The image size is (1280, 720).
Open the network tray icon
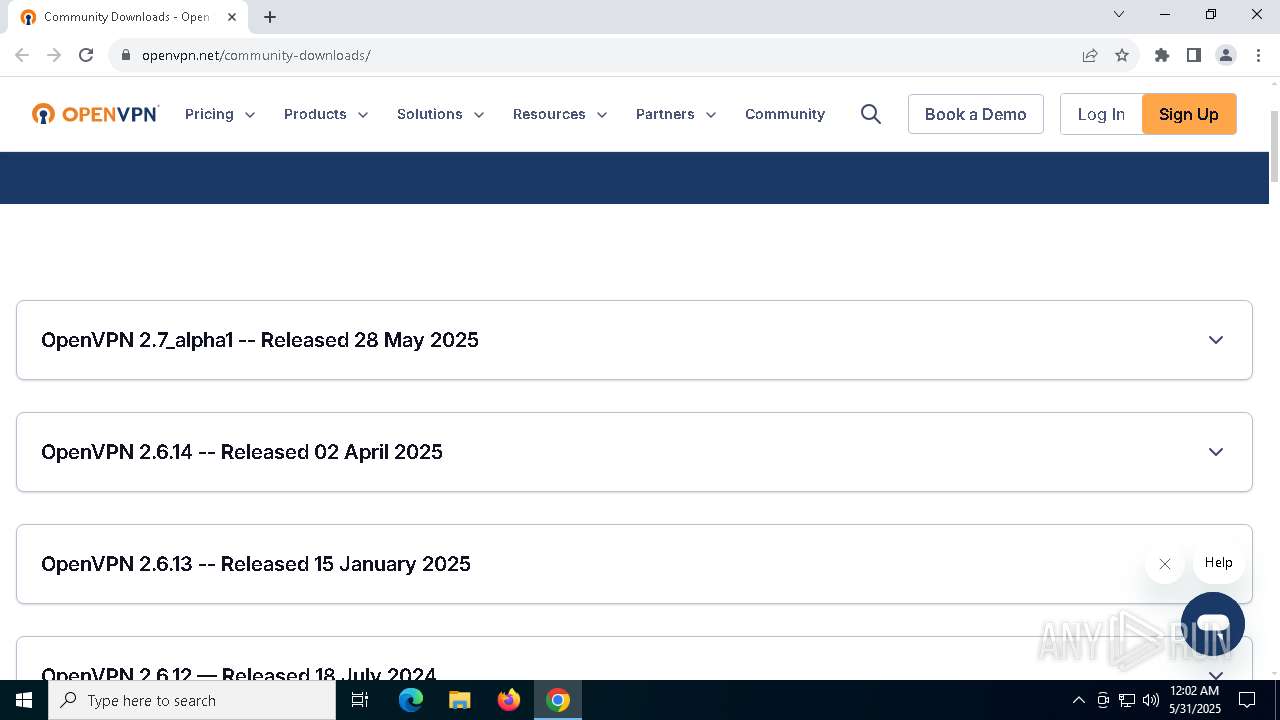(x=1127, y=700)
